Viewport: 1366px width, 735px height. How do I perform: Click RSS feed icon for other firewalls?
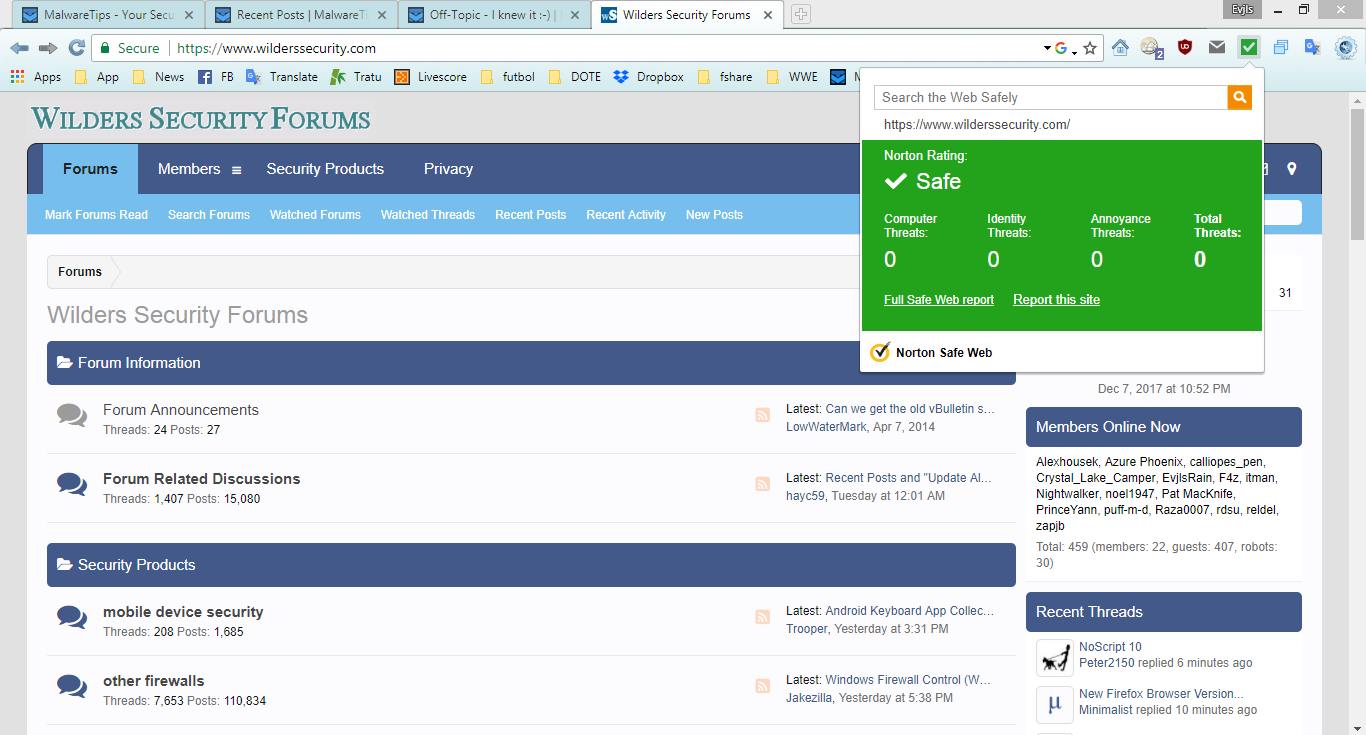[762, 687]
